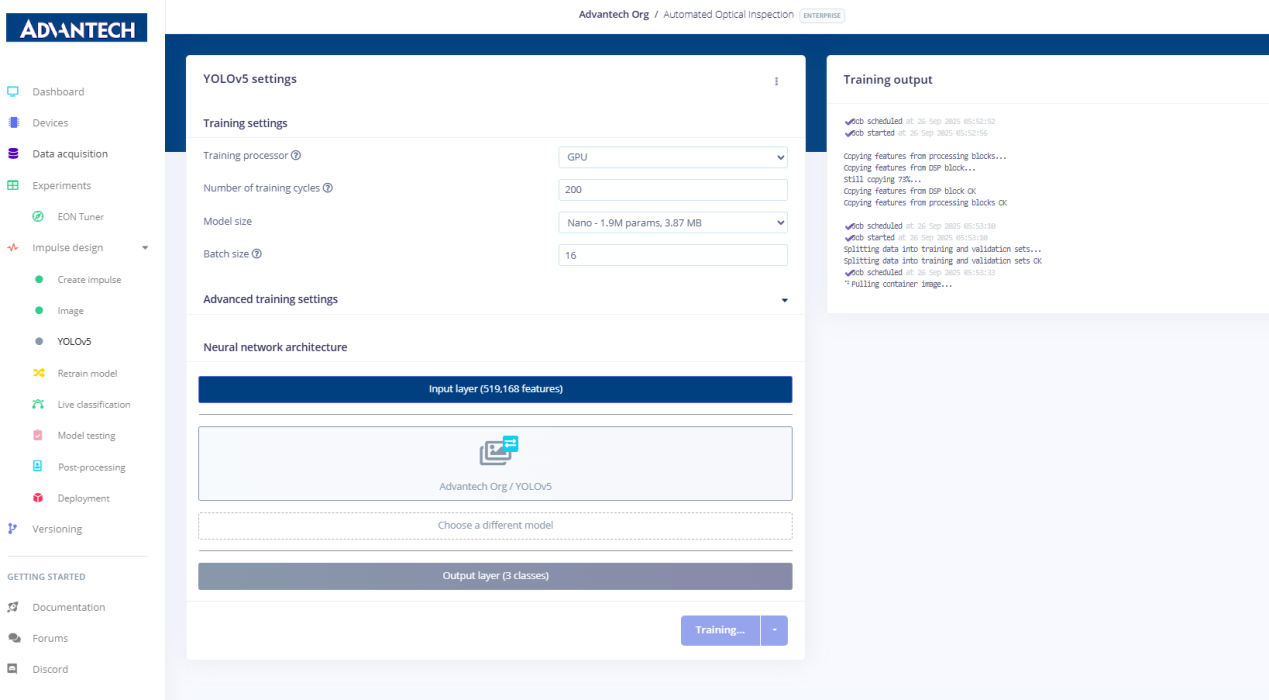
Task: Open Dashboard in the sidebar
Action: pos(58,91)
